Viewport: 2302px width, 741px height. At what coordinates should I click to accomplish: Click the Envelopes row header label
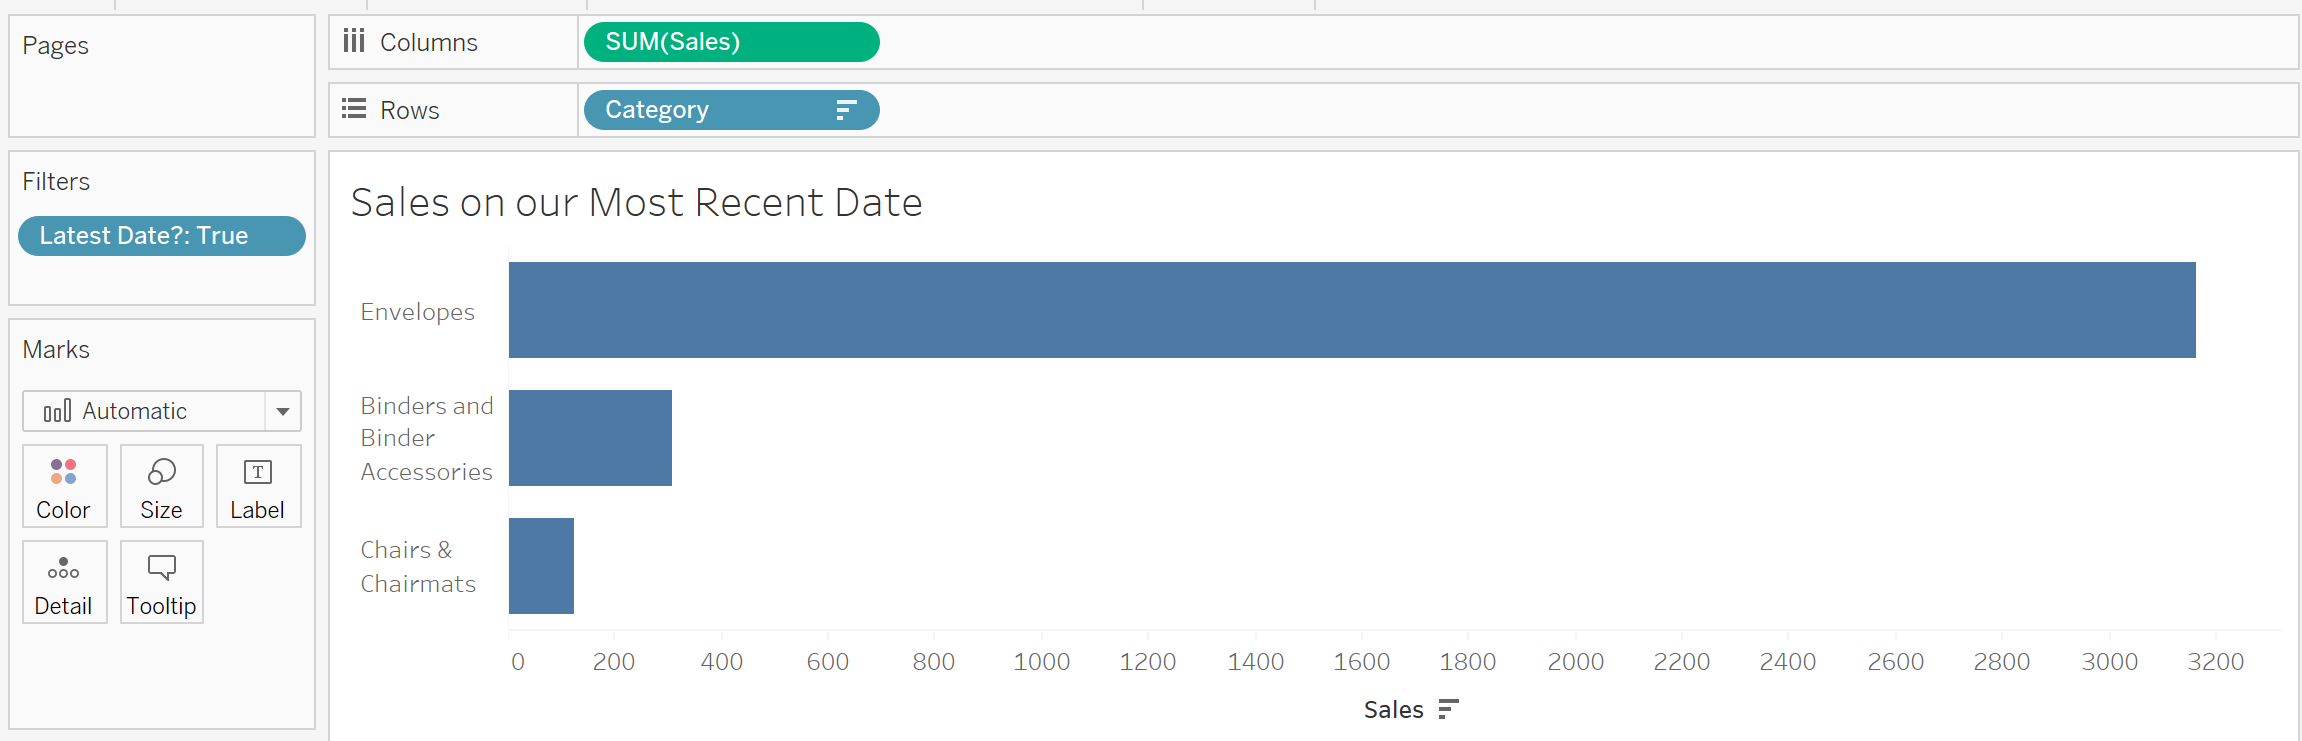coord(418,312)
